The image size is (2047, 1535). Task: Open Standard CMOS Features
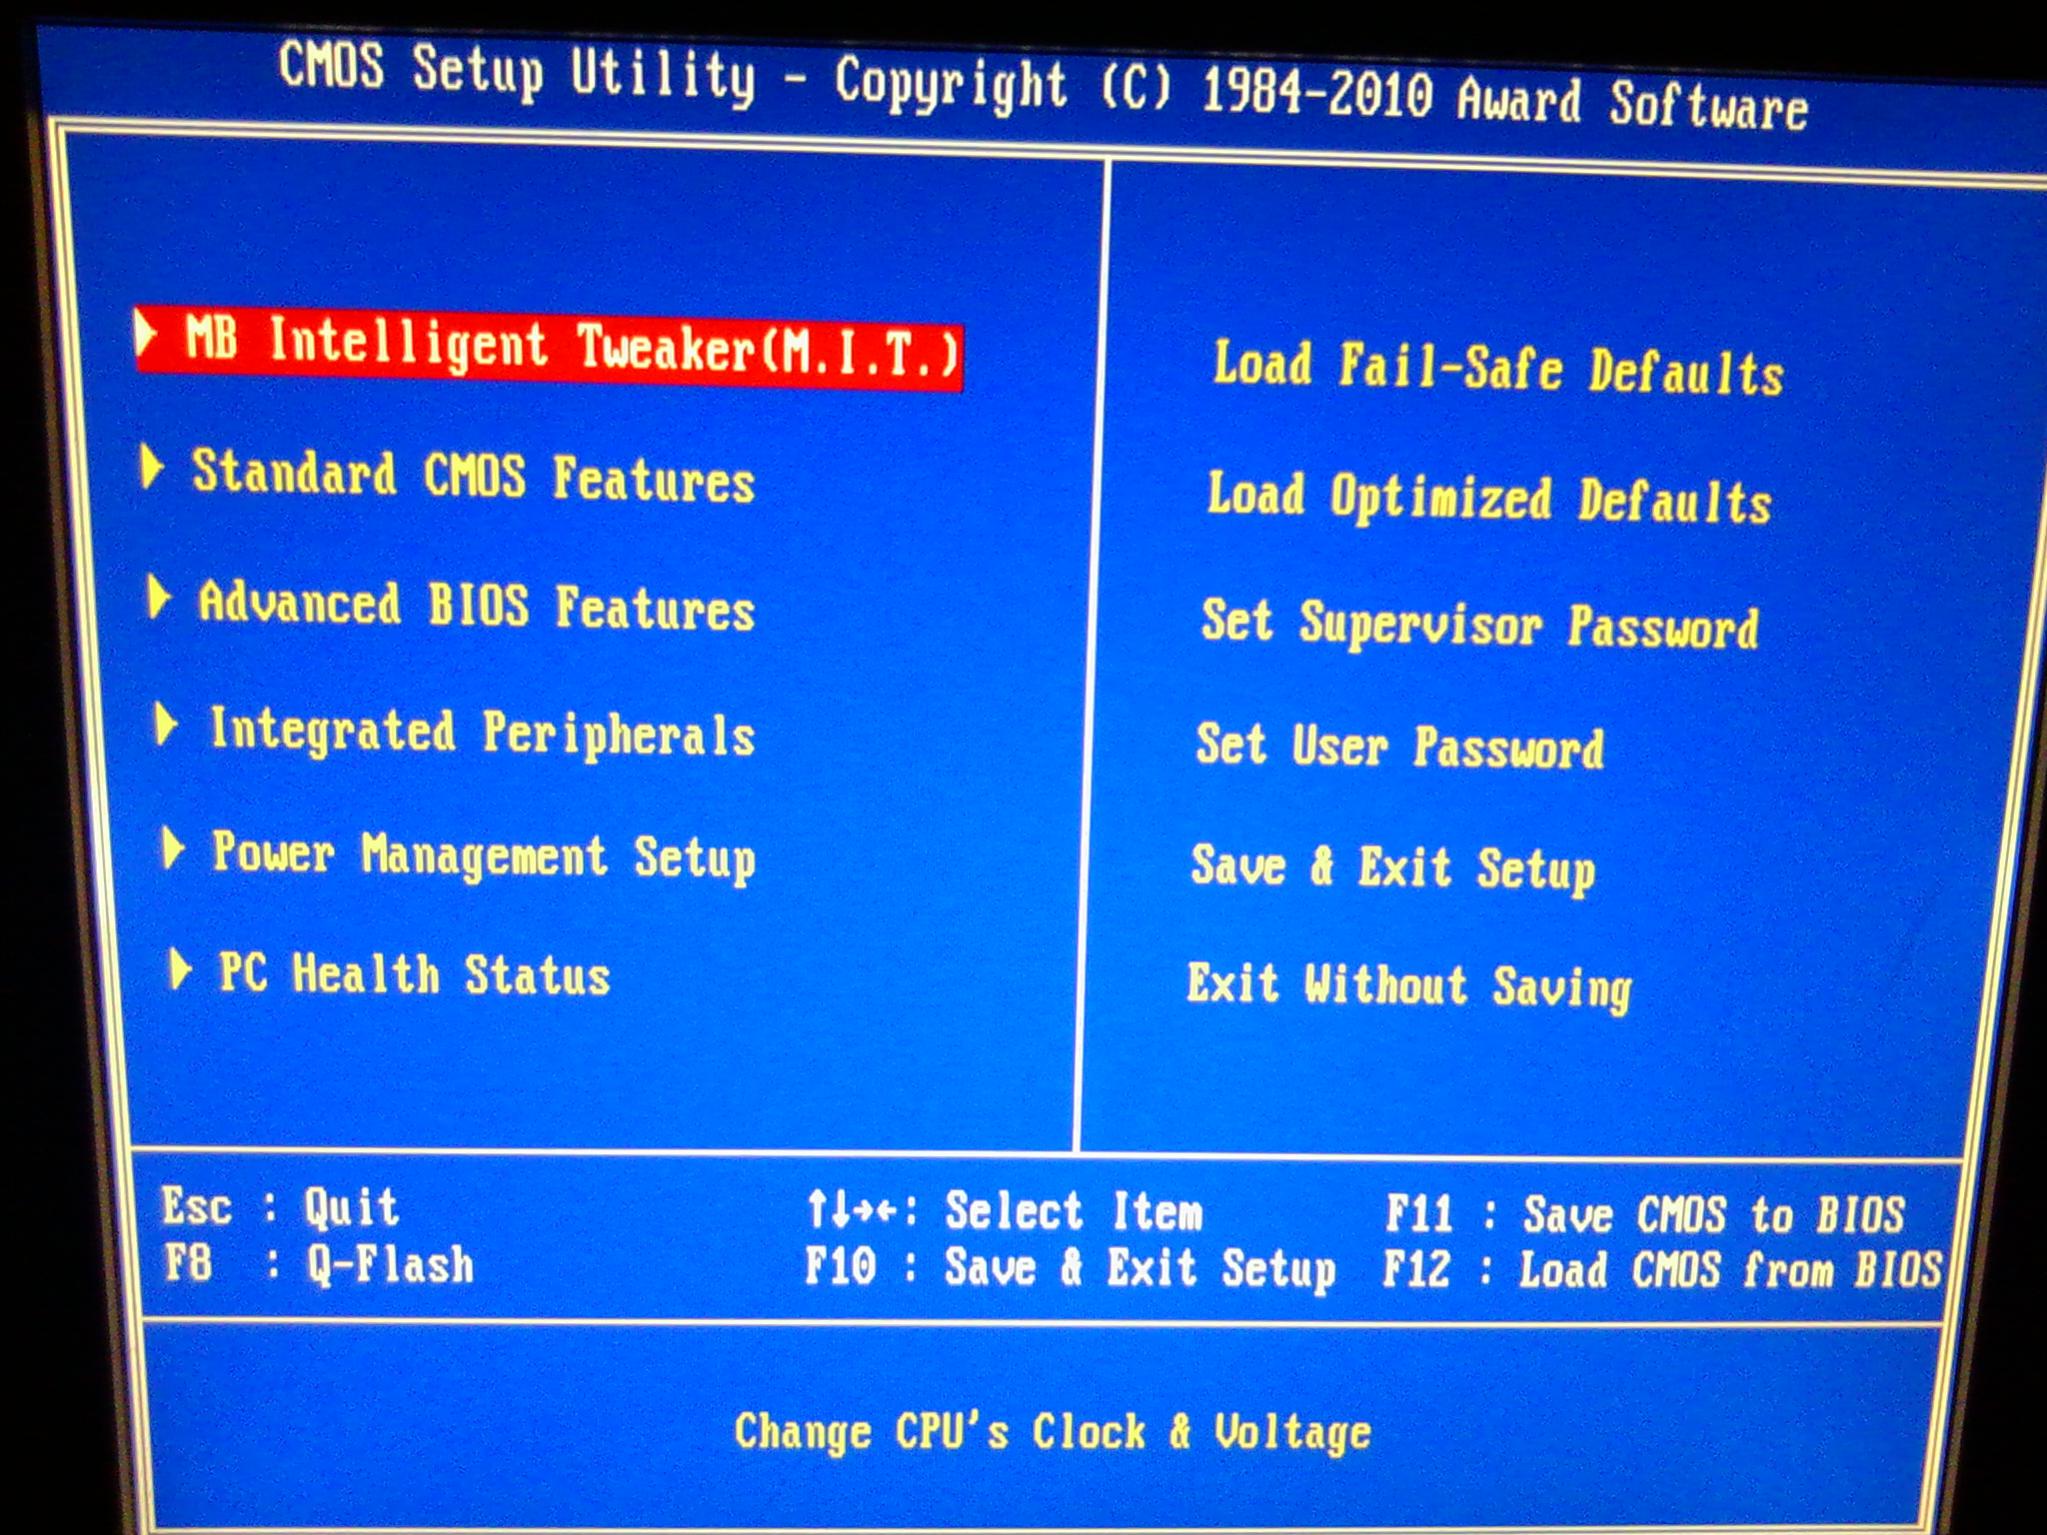pyautogui.click(x=473, y=476)
